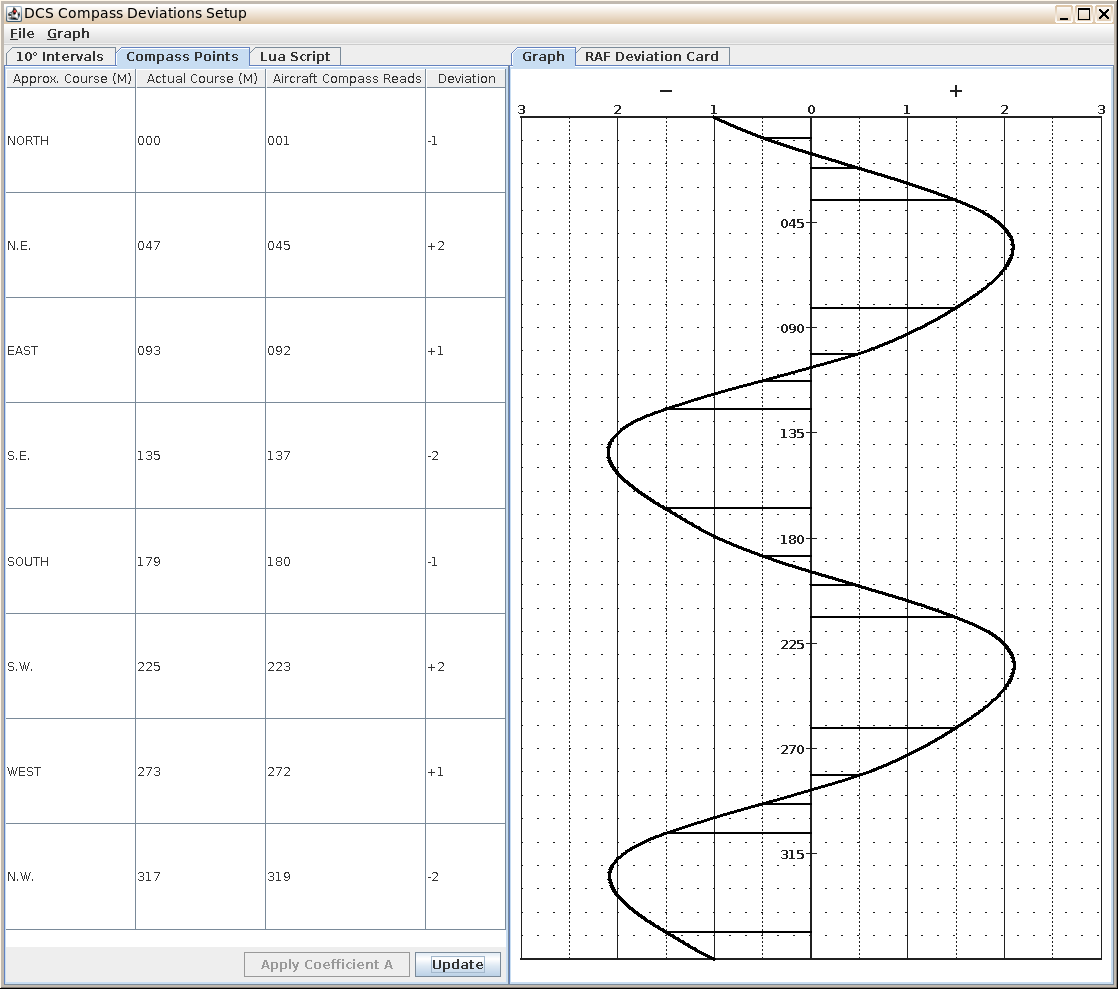
Task: Click the plus sign above graph
Action: tap(956, 91)
